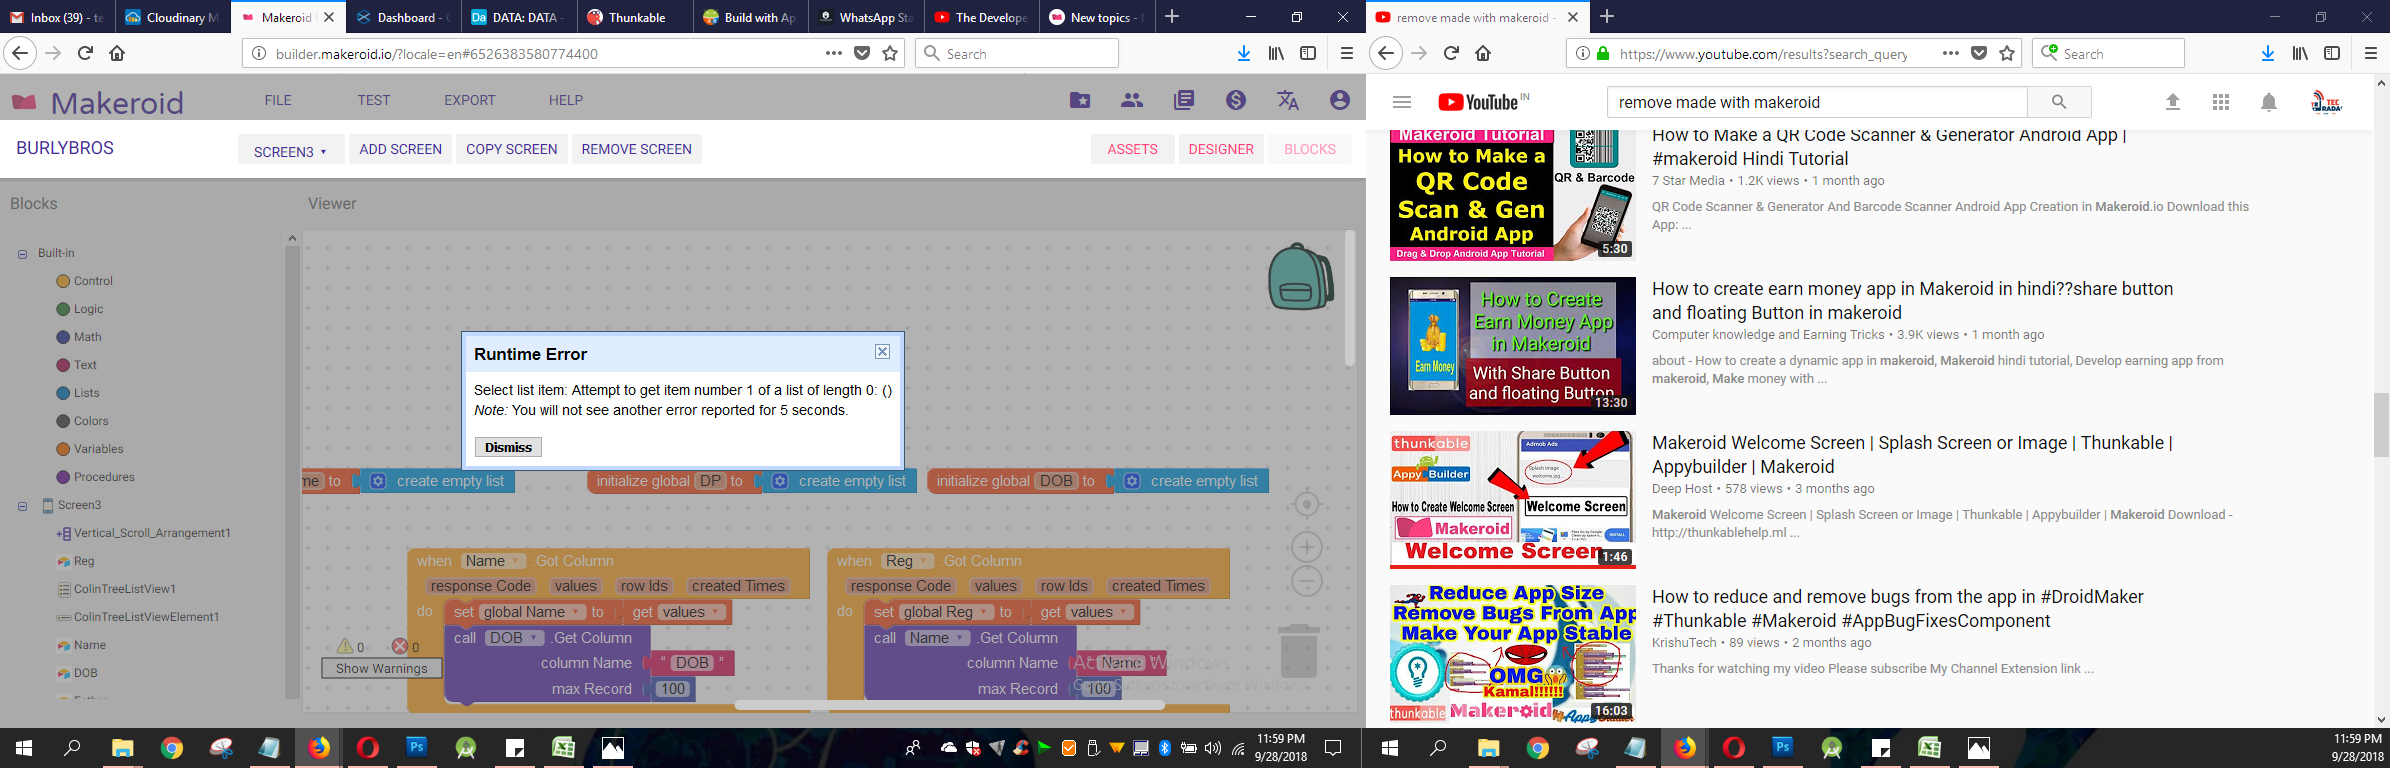Click the REMOVE SCREEN button
The width and height of the screenshot is (2390, 768).
(x=637, y=149)
